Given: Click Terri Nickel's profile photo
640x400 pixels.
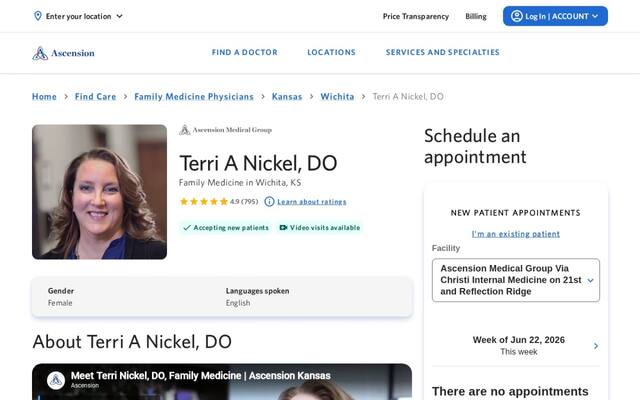Looking at the screenshot, I should point(99,192).
